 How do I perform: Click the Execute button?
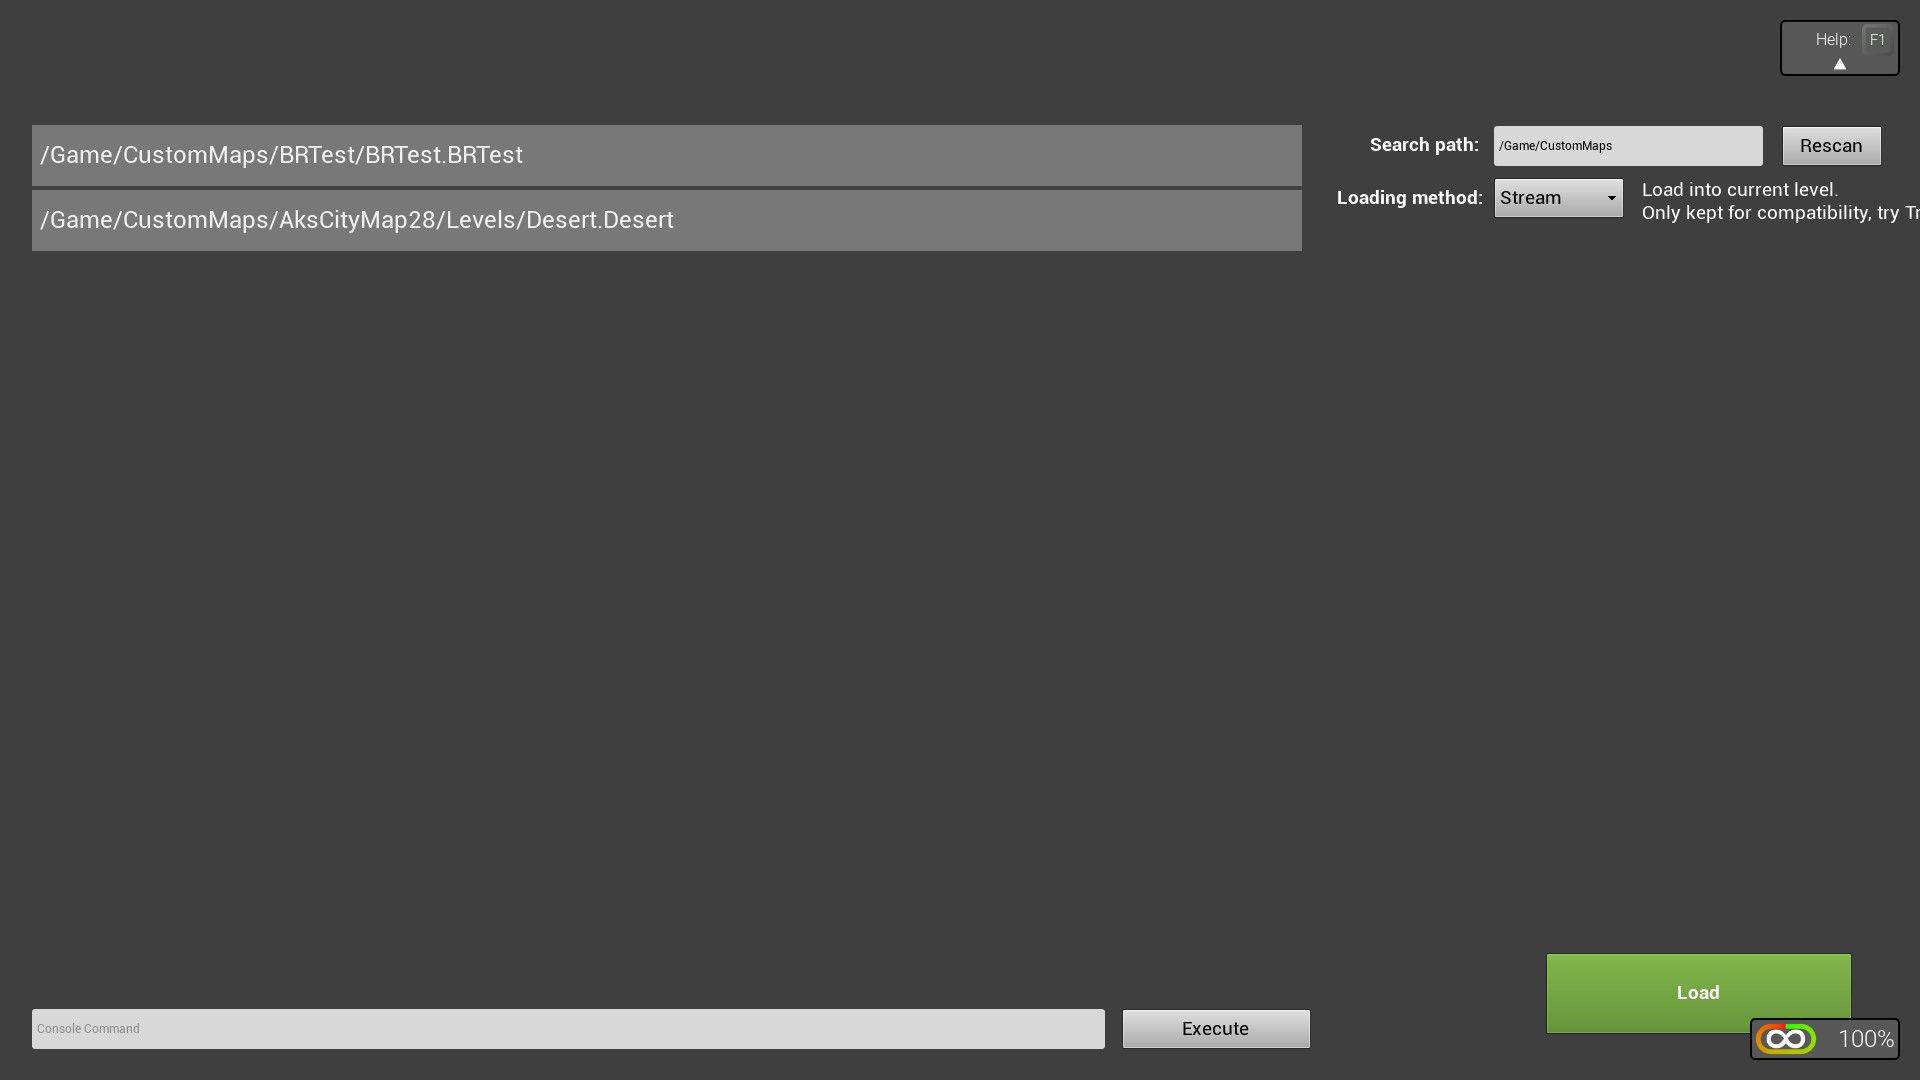point(1215,1029)
